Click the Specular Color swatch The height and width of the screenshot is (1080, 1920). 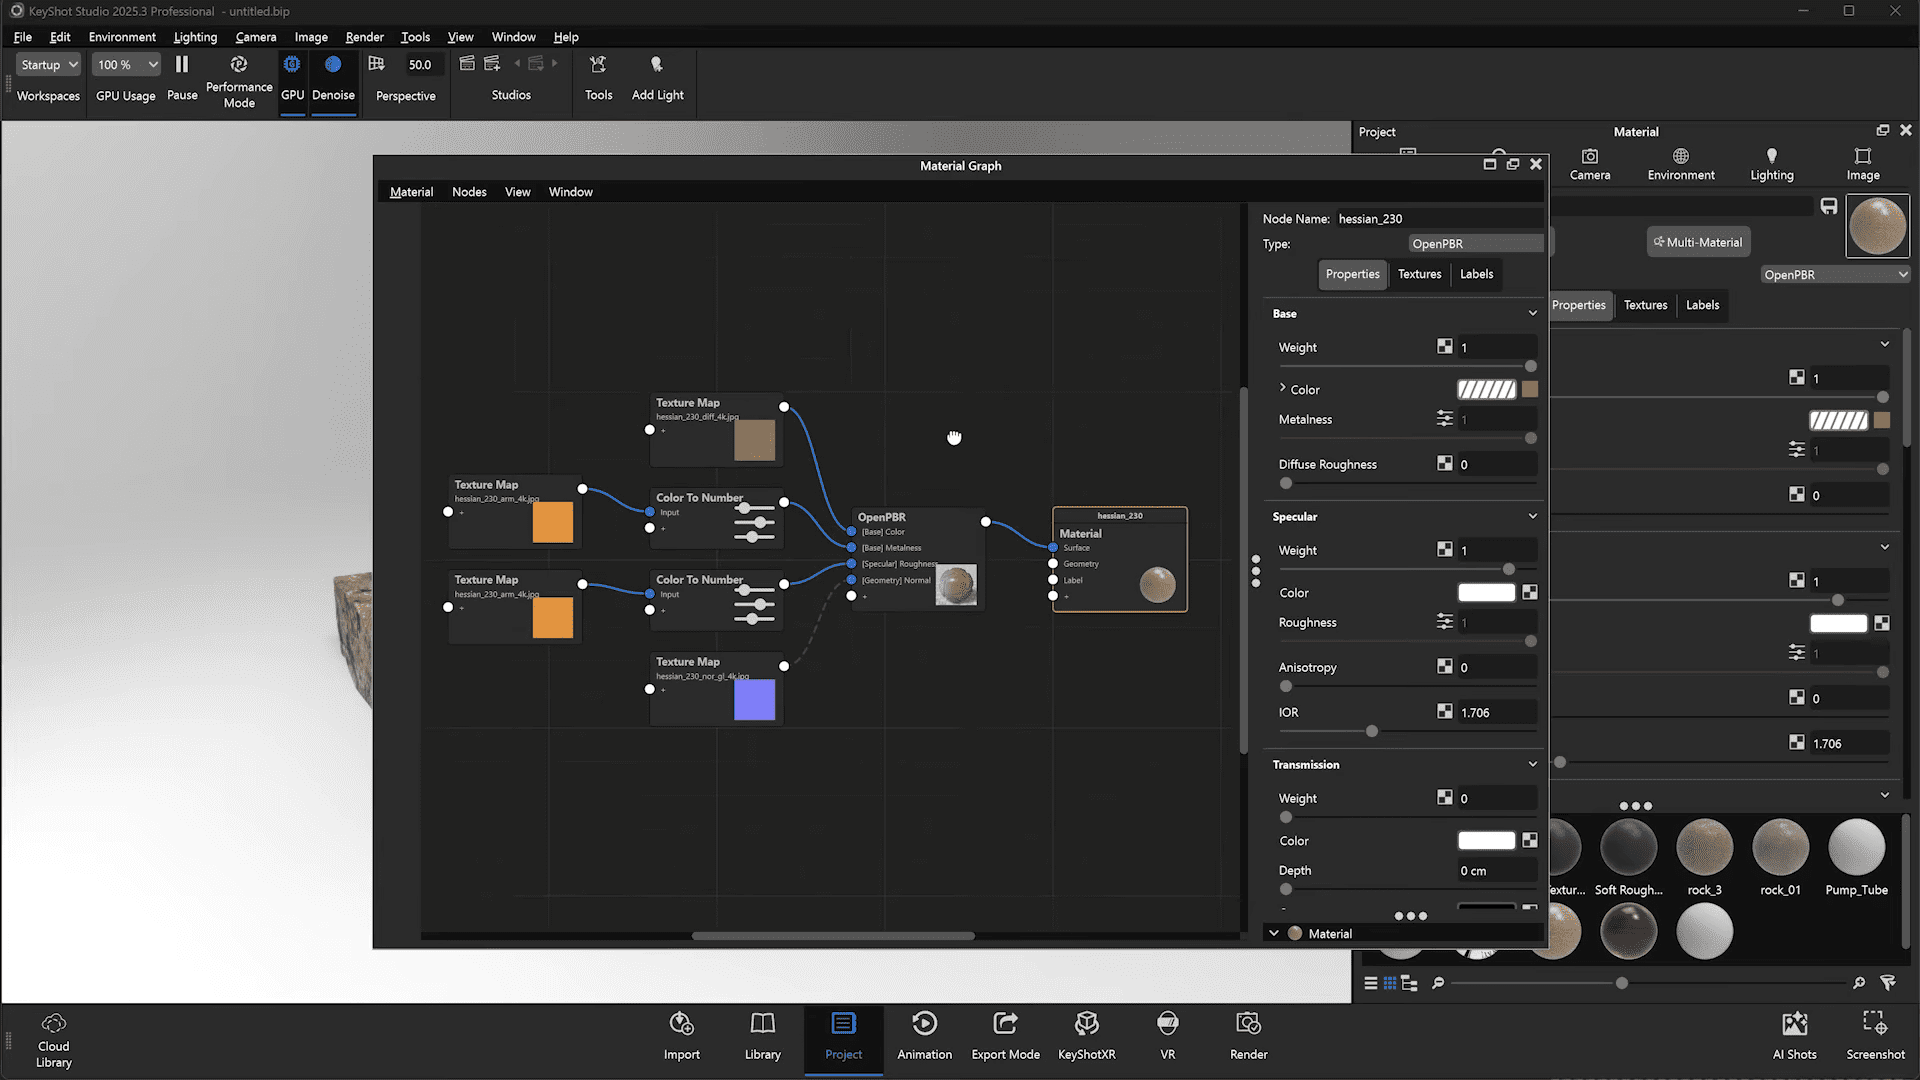pyautogui.click(x=1486, y=592)
